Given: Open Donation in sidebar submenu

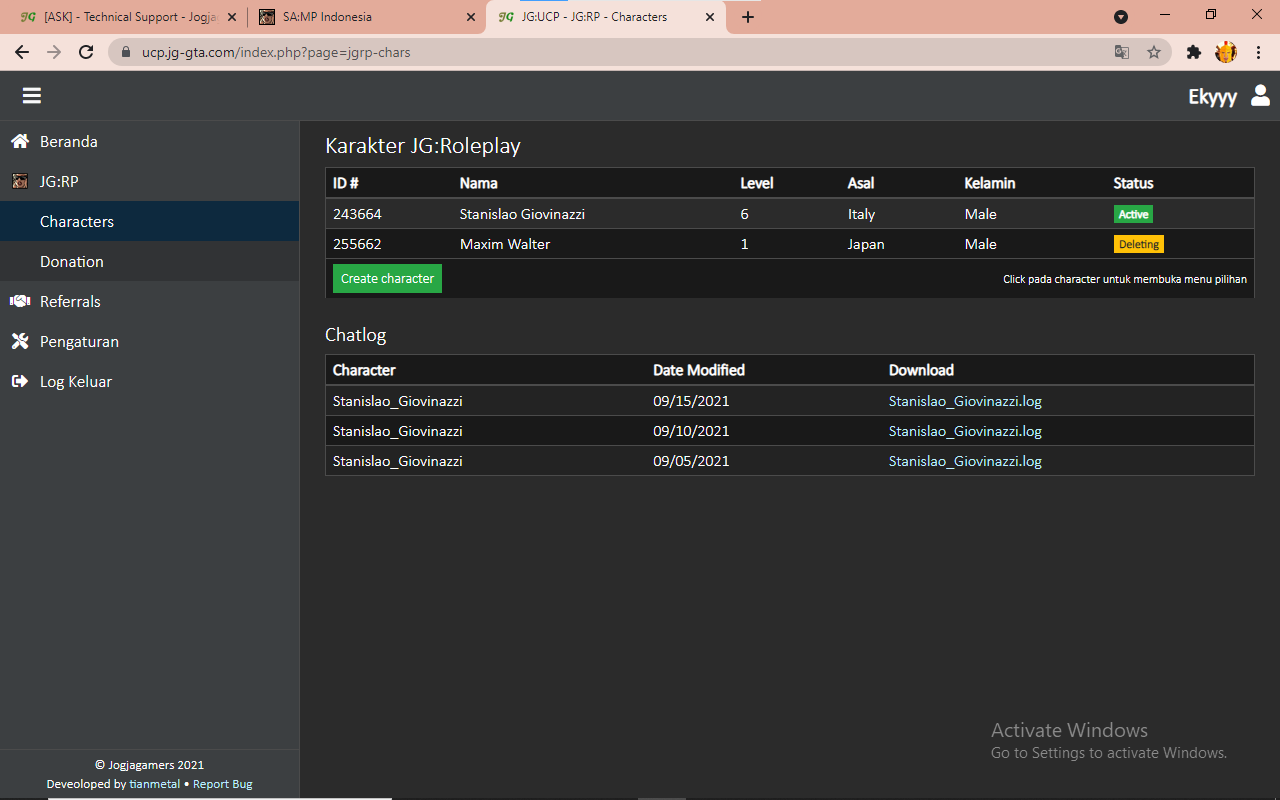Looking at the screenshot, I should coord(150,261).
